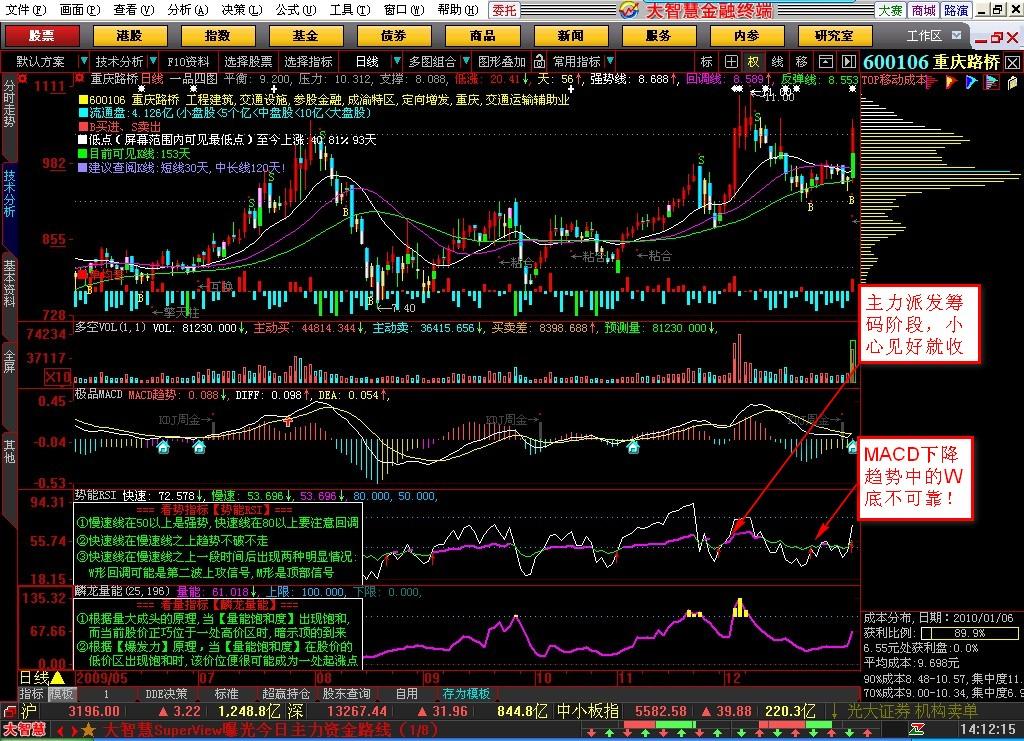Click the 选择指标 toolbar item
Image resolution: width=1024 pixels, height=741 pixels.
[308, 62]
